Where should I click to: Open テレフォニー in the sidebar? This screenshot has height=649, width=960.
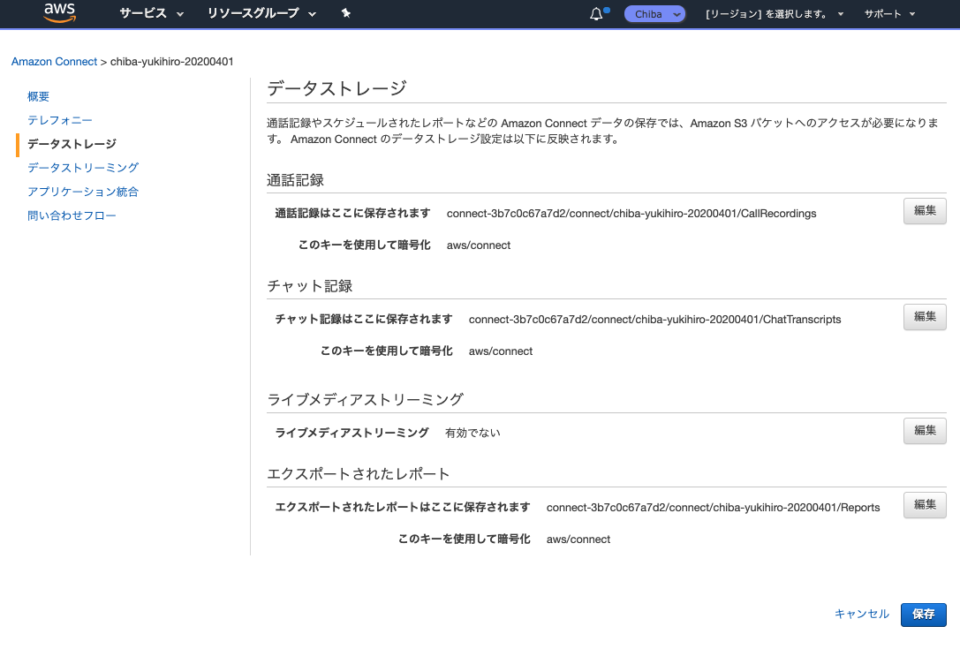59,120
